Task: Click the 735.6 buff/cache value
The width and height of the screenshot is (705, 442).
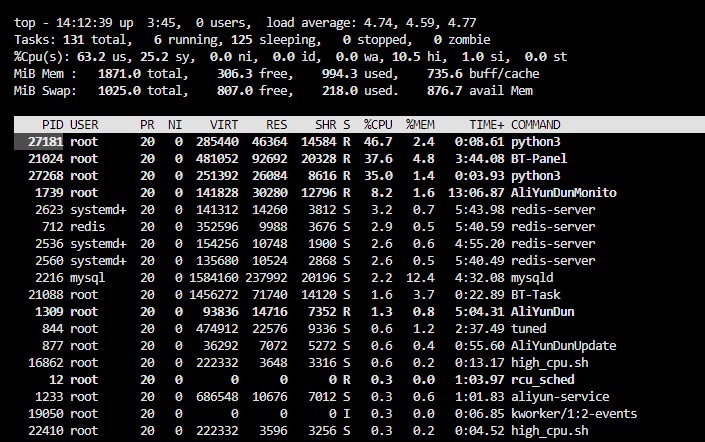Action: coord(444,74)
